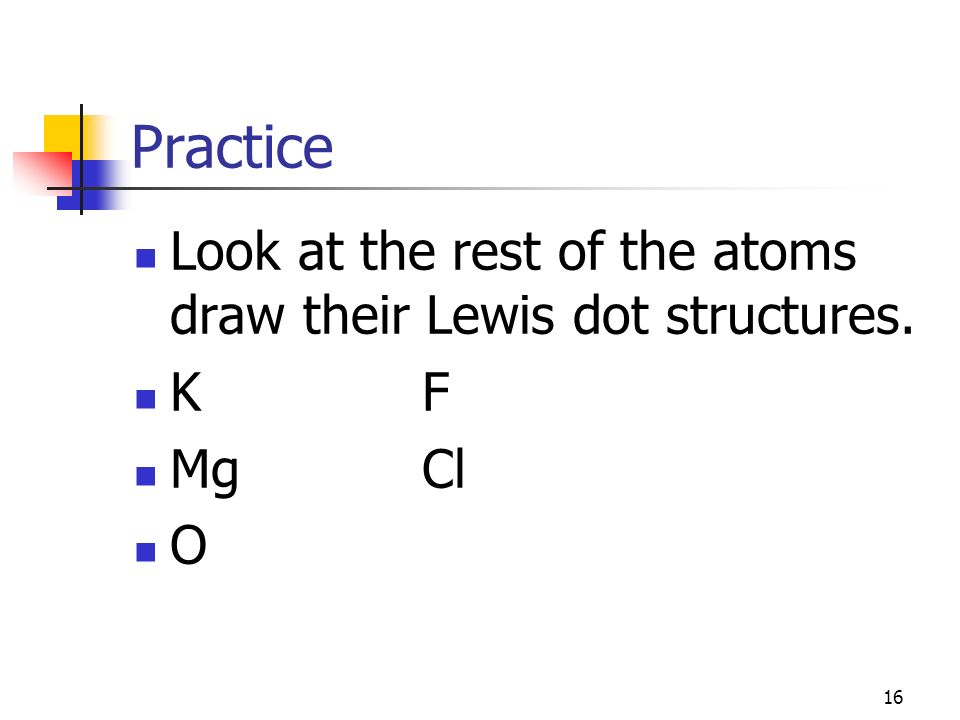Click the Practice slide title
Viewport: 960px width, 720px height.
[232, 147]
